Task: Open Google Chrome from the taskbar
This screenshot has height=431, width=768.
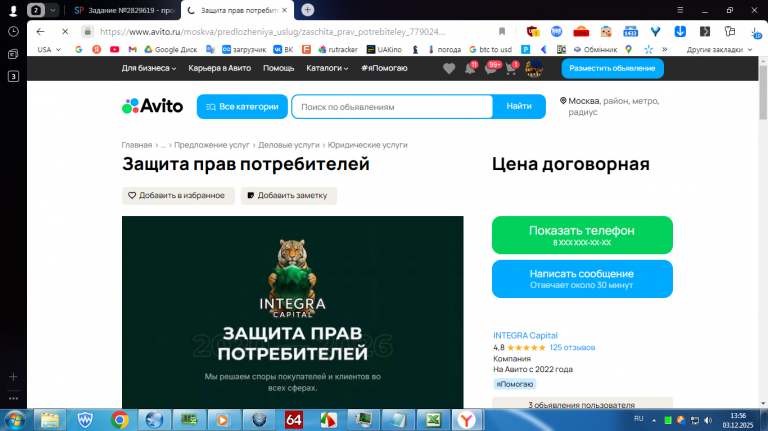Action: pos(120,420)
